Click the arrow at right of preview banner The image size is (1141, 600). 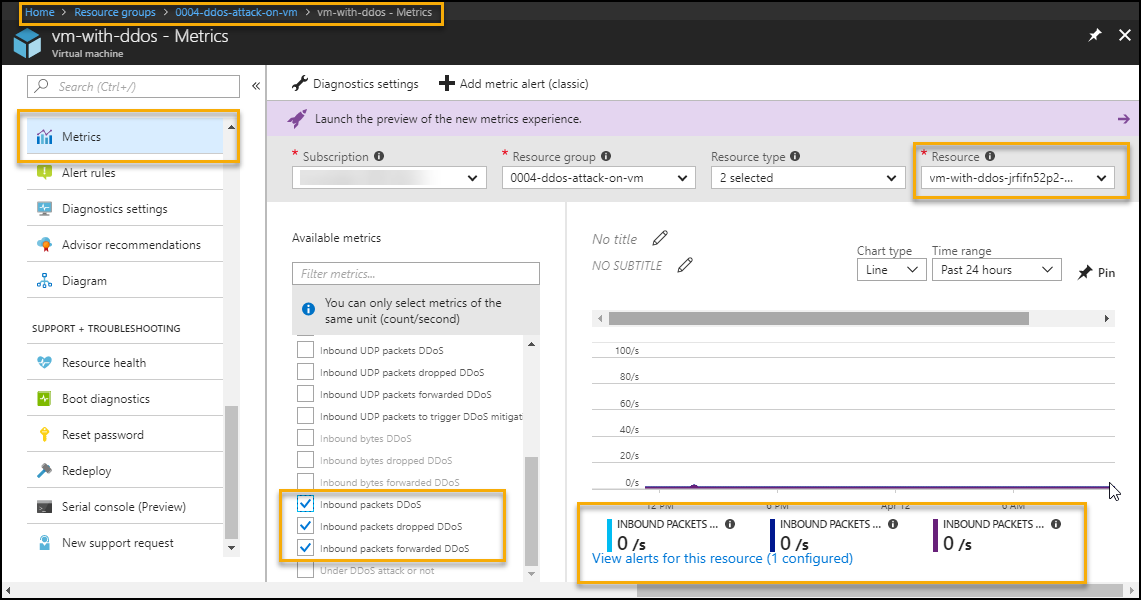(1124, 119)
